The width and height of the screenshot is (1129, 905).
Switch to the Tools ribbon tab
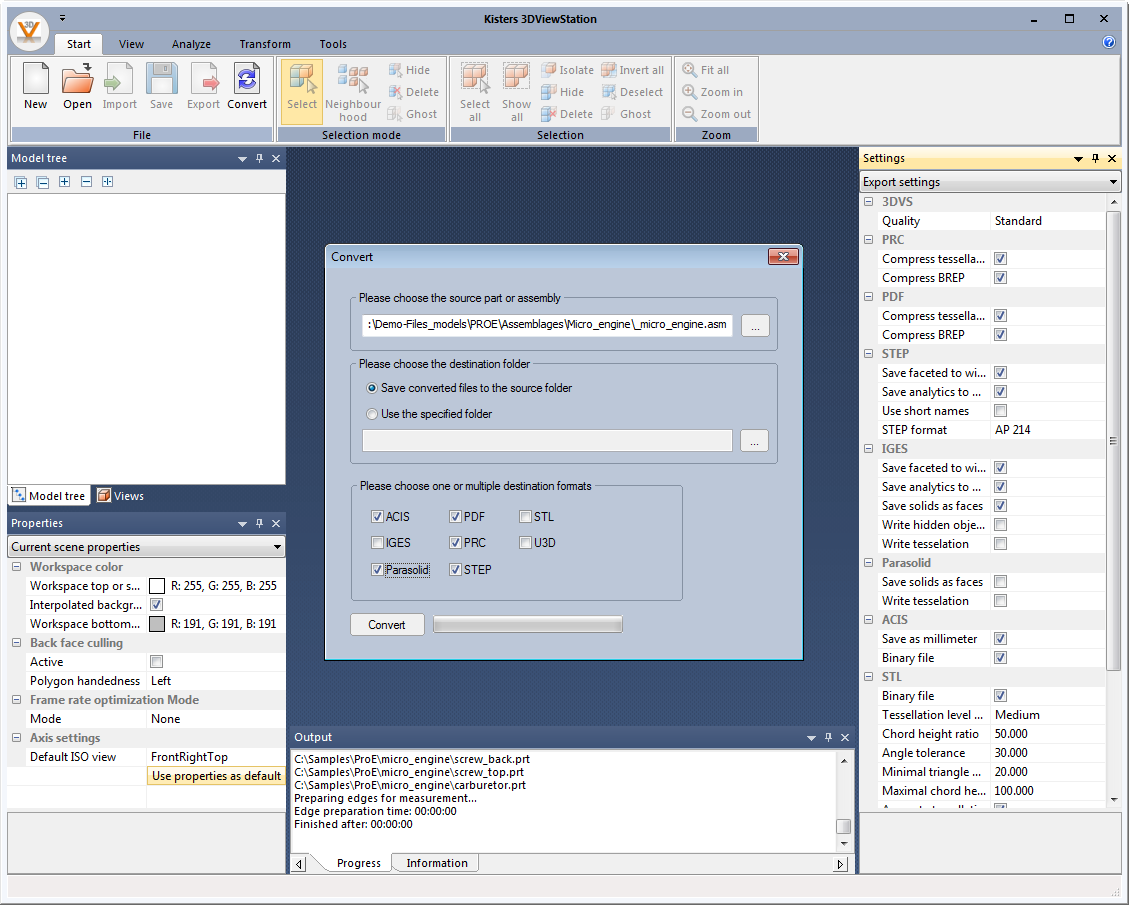click(x=333, y=44)
